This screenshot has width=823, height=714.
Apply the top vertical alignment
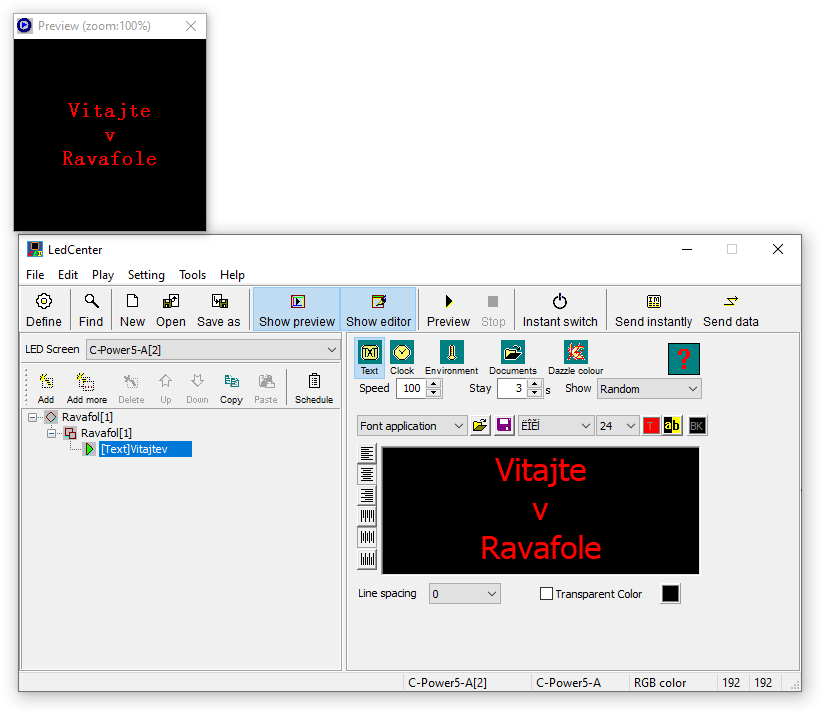367,516
